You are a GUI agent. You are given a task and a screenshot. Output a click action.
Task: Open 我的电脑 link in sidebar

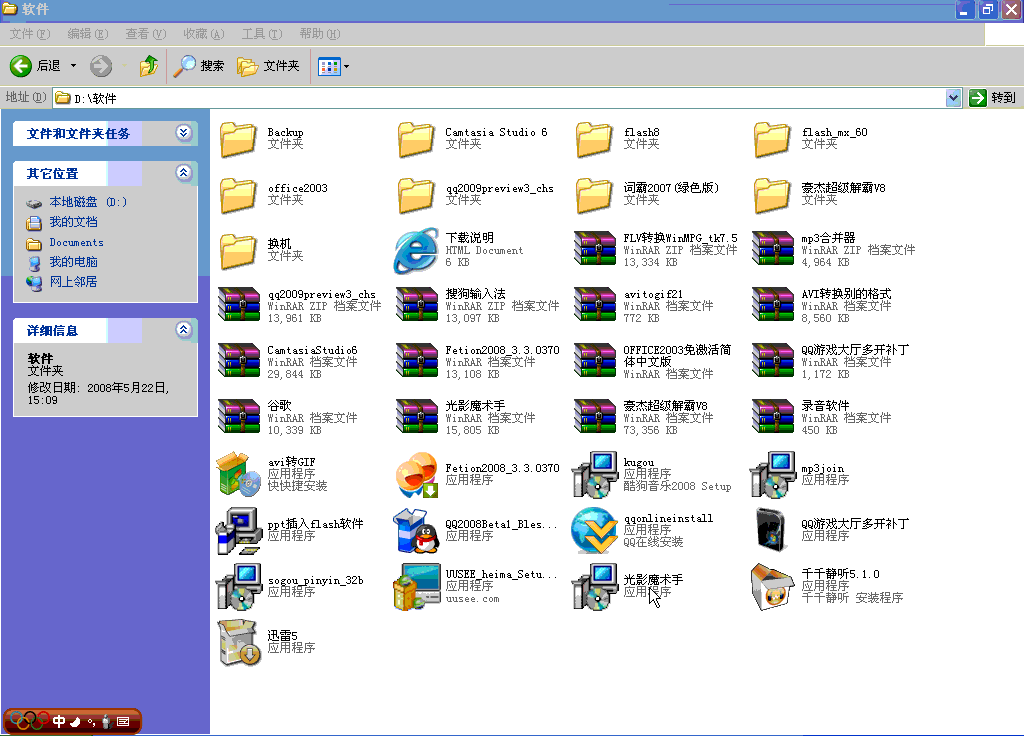(x=74, y=262)
